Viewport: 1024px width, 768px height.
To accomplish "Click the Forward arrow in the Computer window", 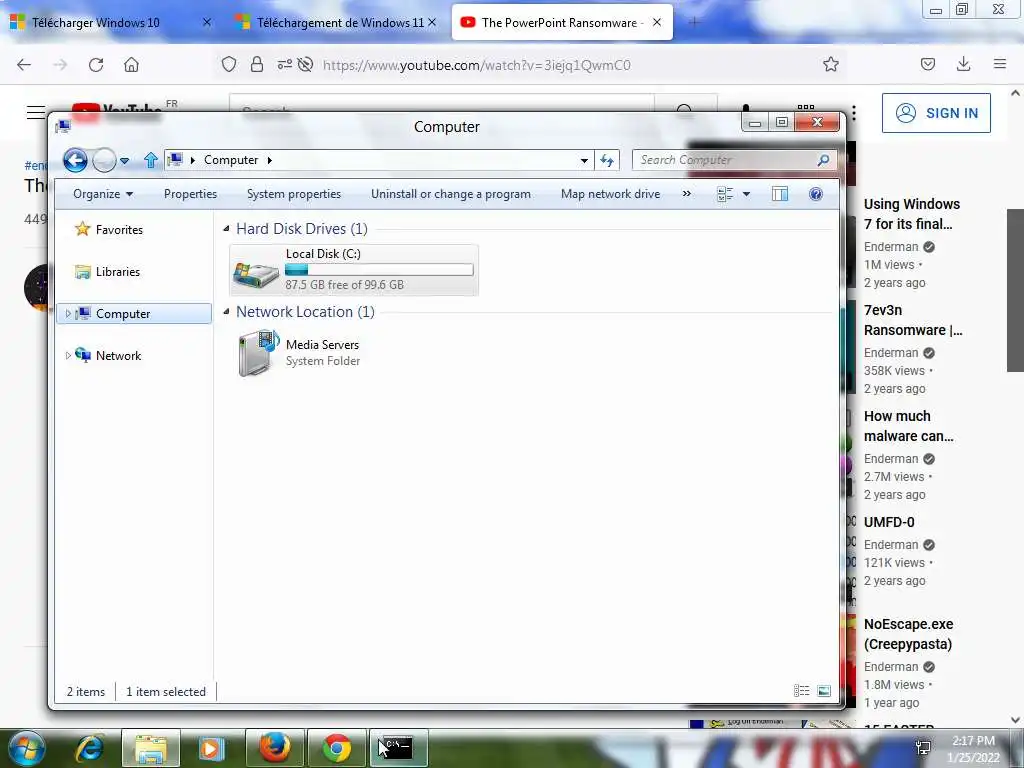I will pos(104,160).
